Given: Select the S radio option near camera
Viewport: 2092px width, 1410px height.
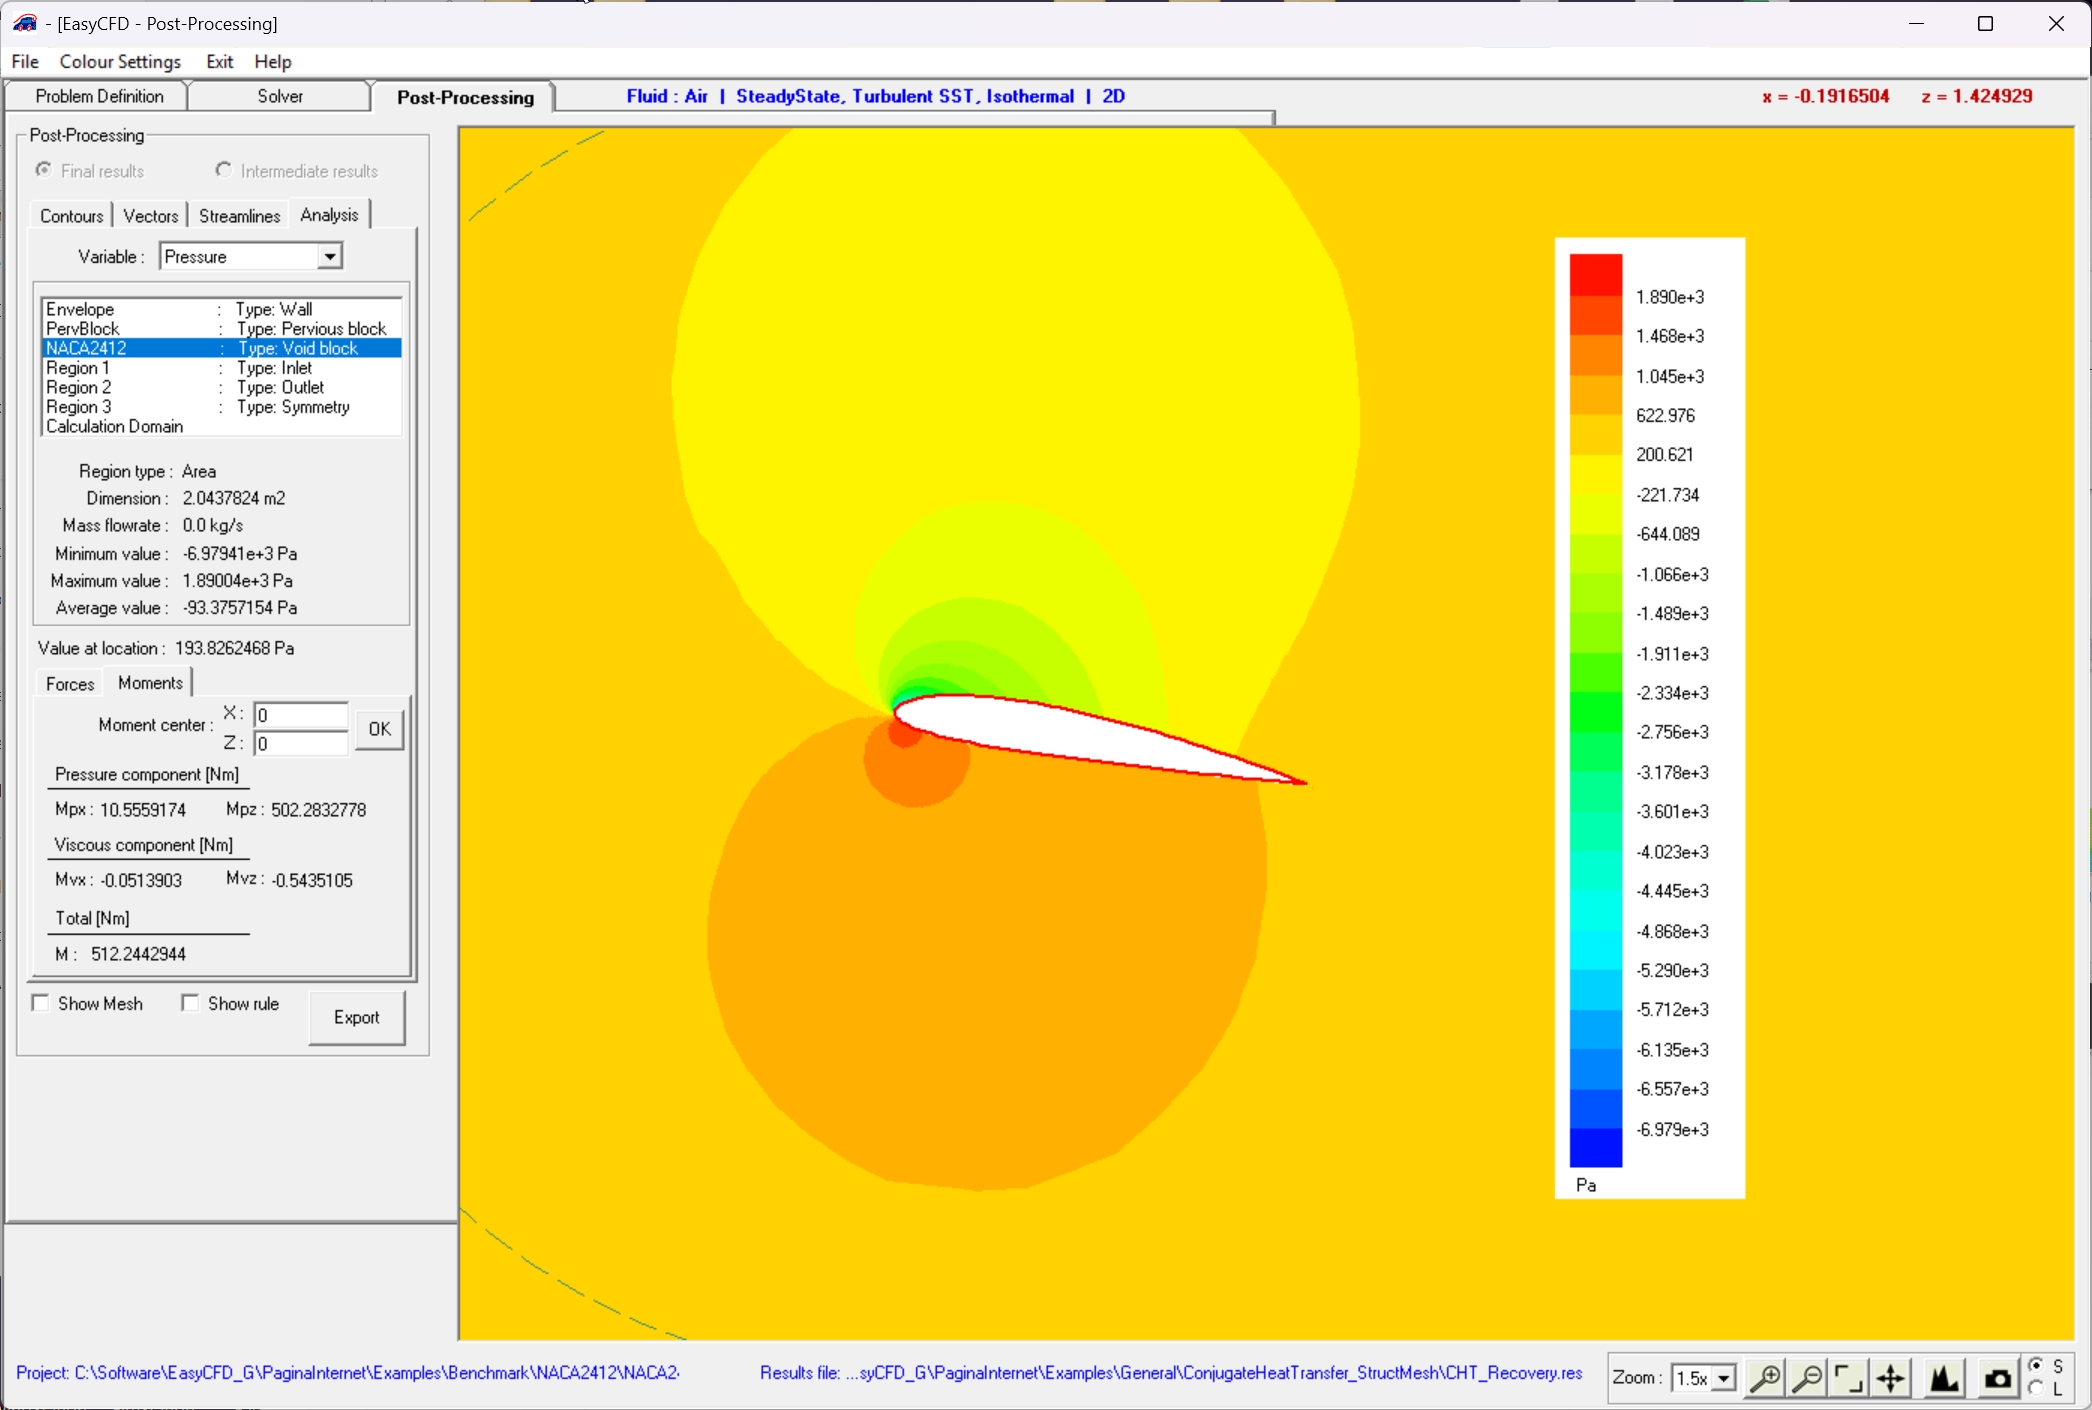Looking at the screenshot, I should [2036, 1366].
